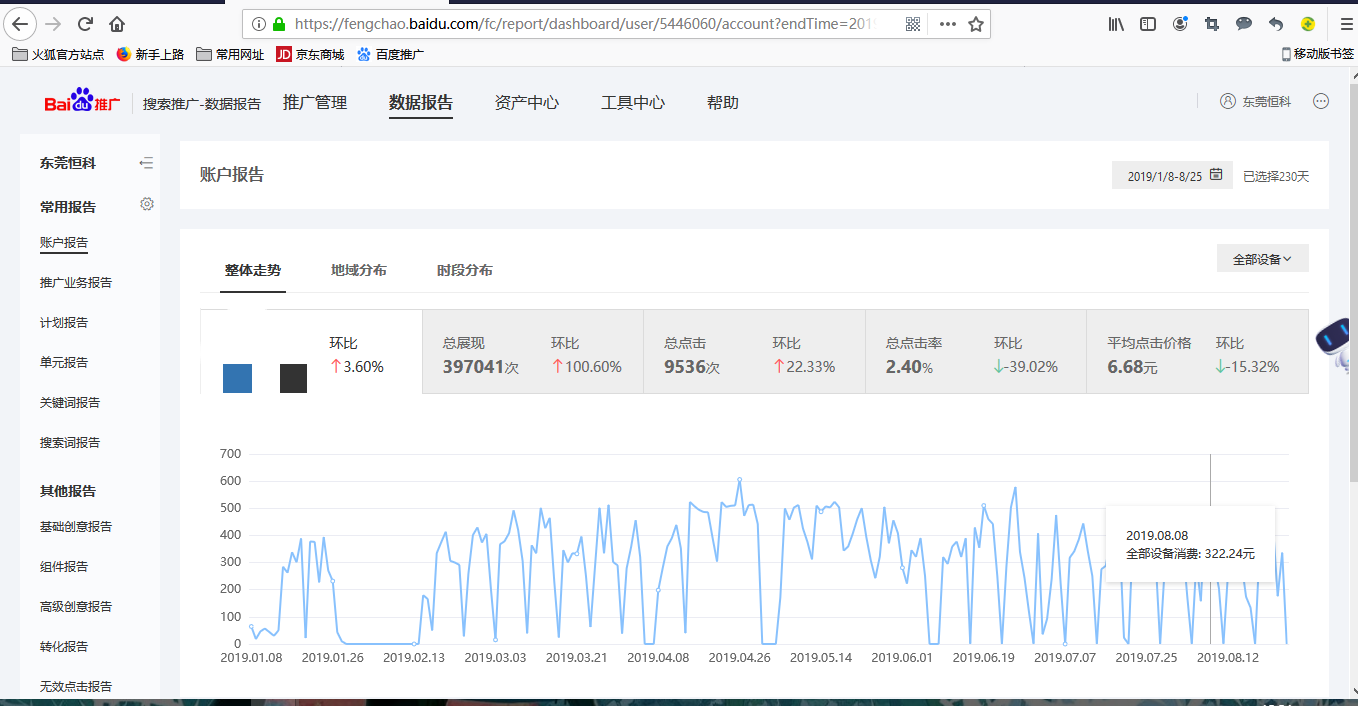Reload the page with the refresh button
Viewport: 1358px width, 706px height.
(x=85, y=24)
